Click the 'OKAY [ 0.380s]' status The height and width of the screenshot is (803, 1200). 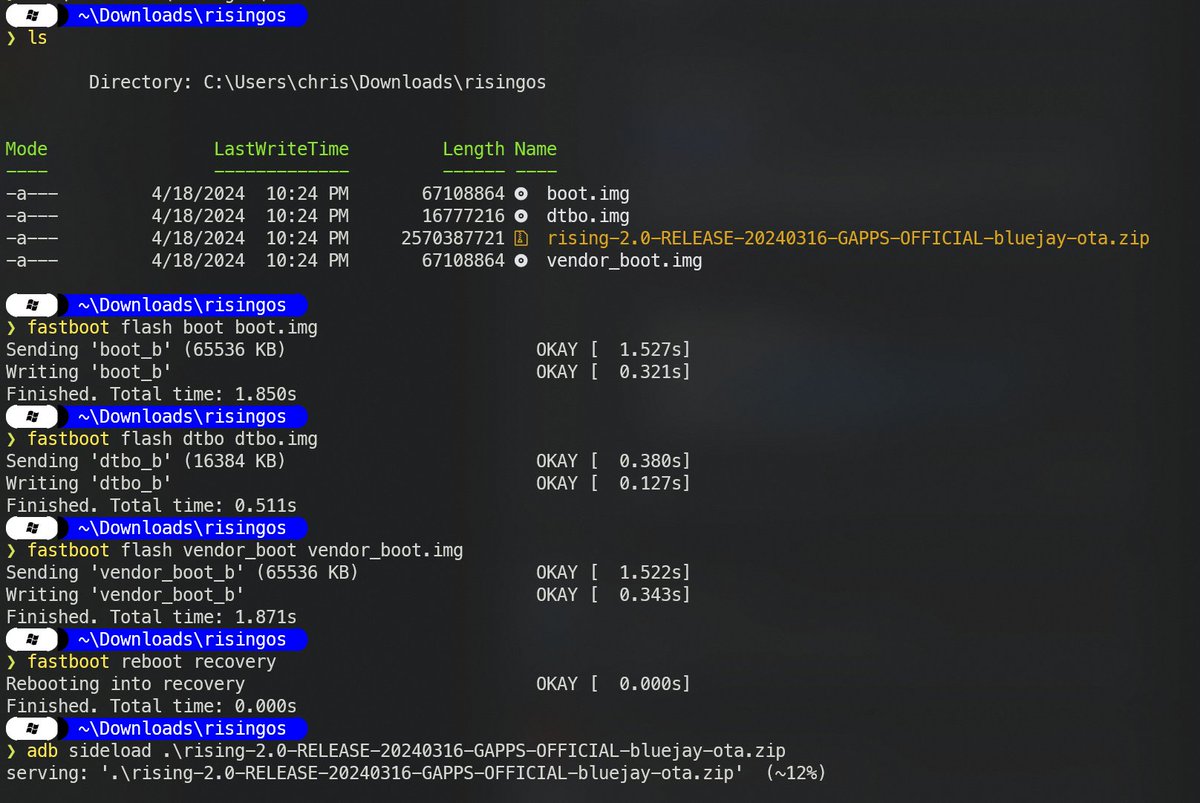[613, 461]
